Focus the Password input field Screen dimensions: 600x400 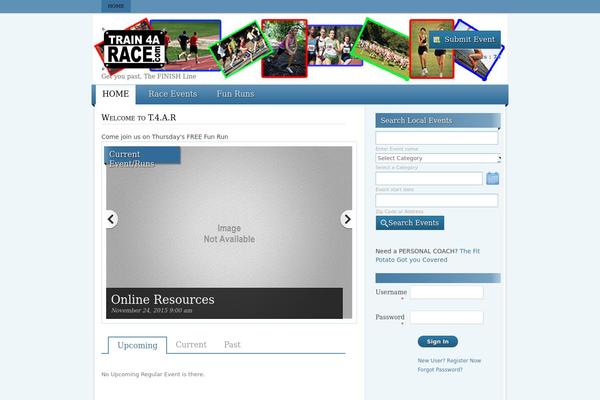(x=447, y=317)
